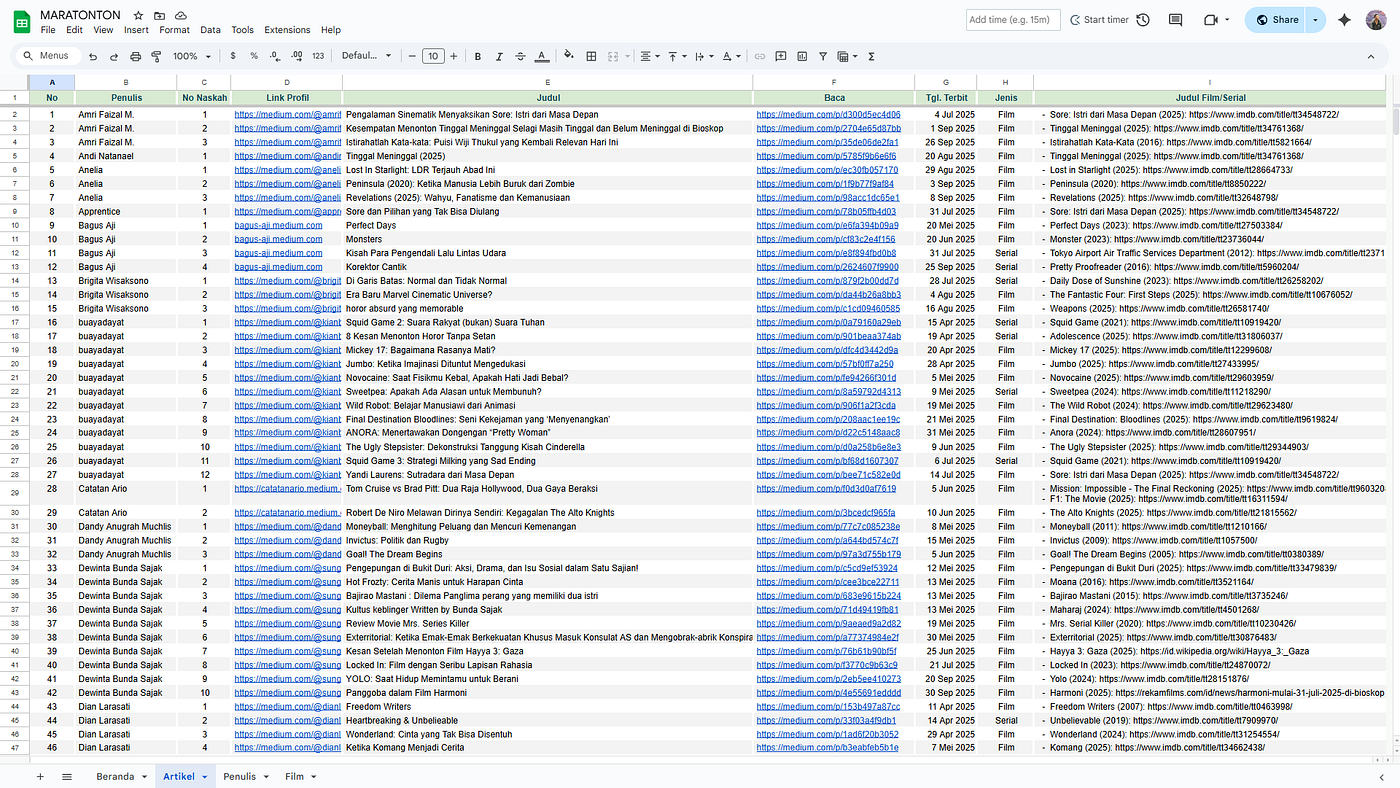Select column G header
The height and width of the screenshot is (788, 1400).
(x=945, y=82)
